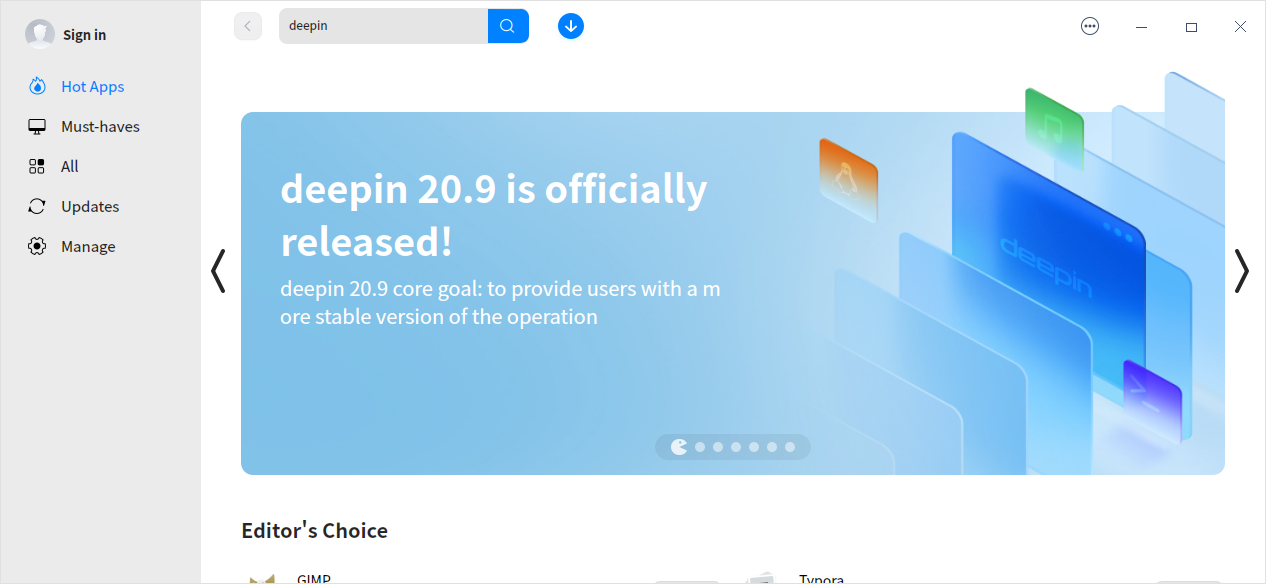Open the GIMP app entry

click(314, 578)
